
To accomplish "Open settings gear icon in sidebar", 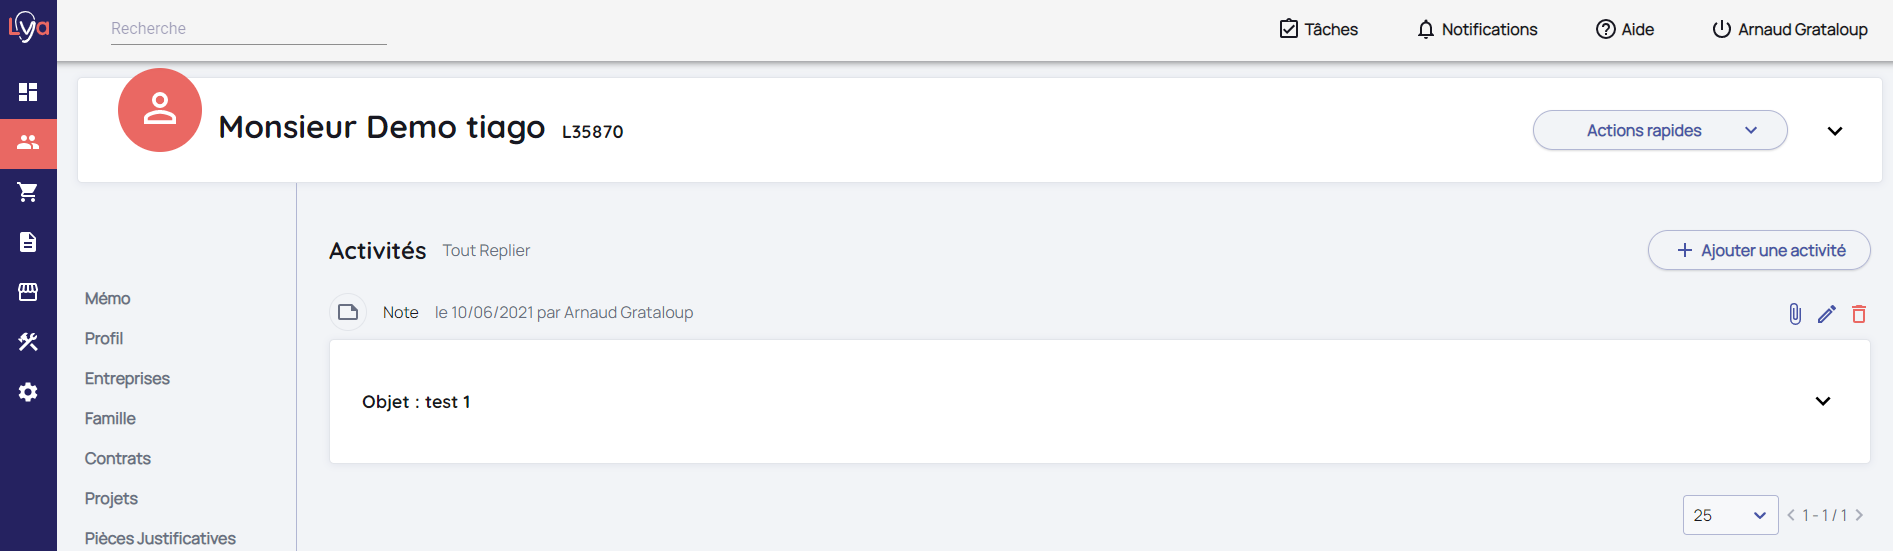I will coord(28,392).
